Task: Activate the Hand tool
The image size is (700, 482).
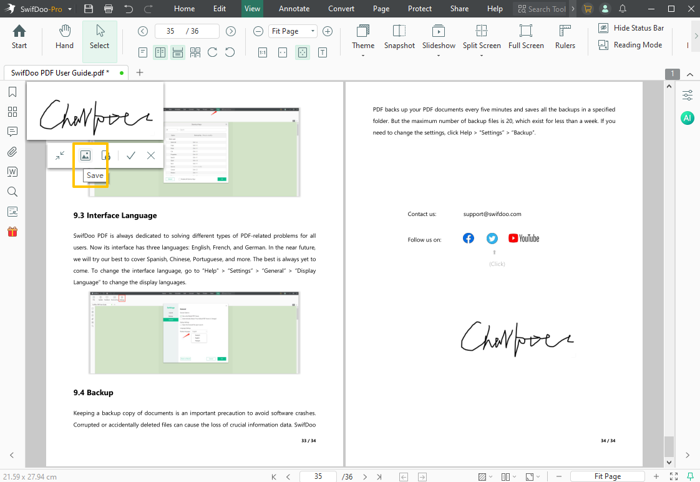Action: [x=65, y=37]
